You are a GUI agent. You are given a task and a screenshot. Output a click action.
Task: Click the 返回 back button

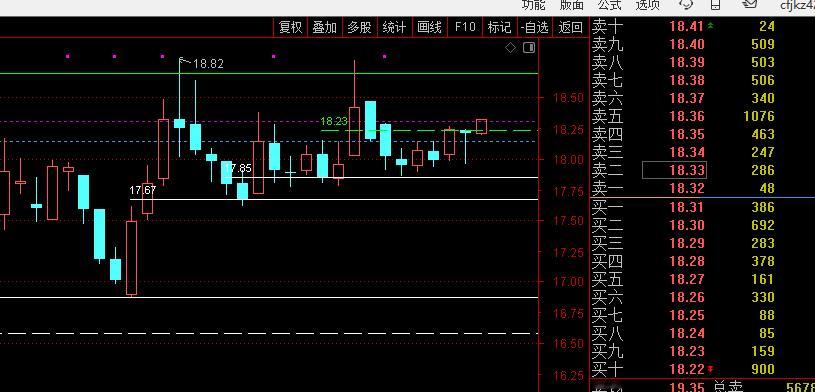tap(570, 27)
